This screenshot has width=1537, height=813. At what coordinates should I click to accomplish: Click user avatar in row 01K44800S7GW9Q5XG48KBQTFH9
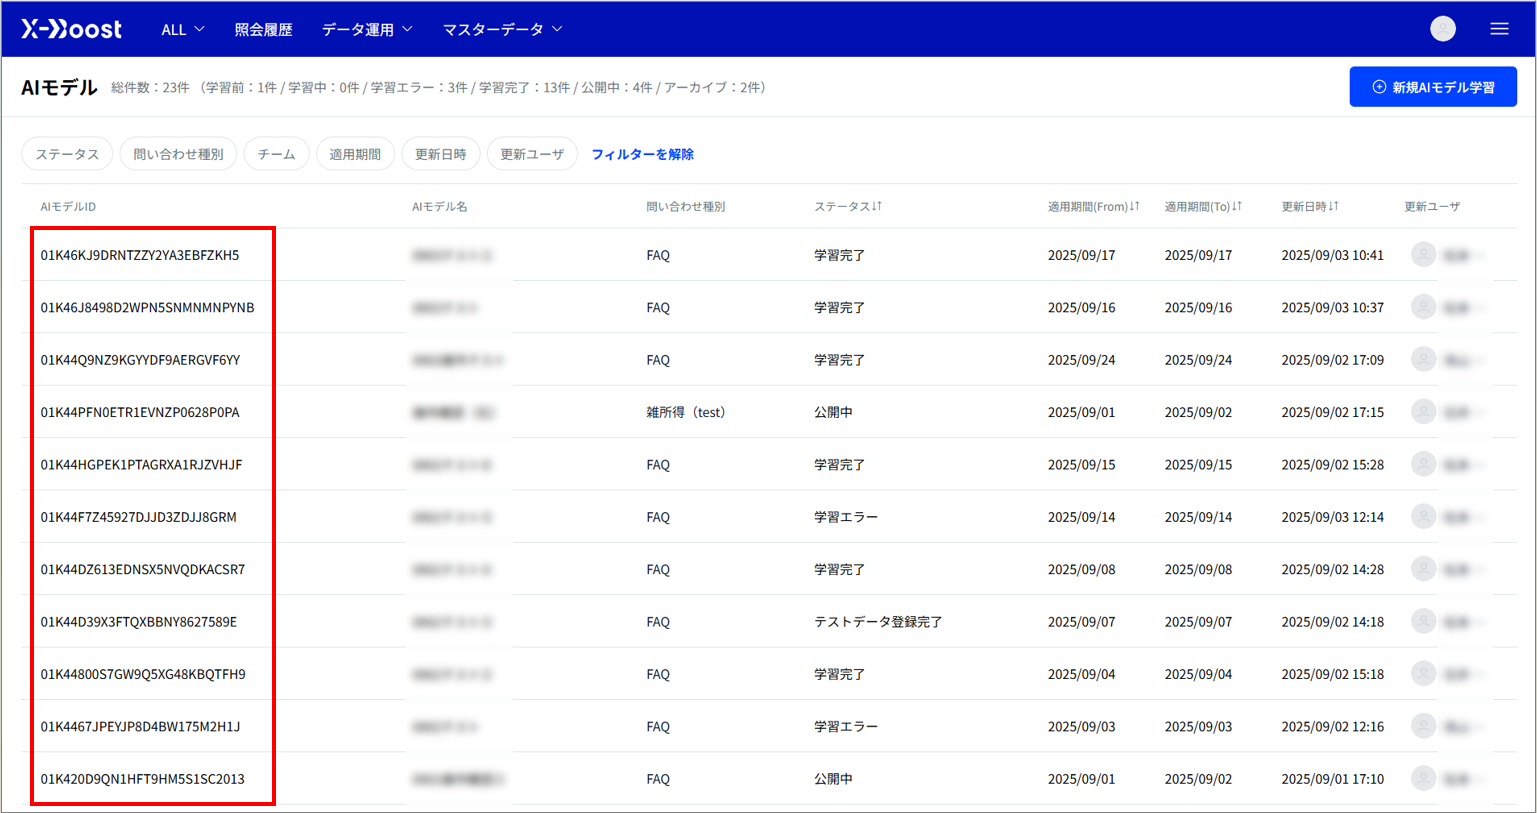[1423, 674]
